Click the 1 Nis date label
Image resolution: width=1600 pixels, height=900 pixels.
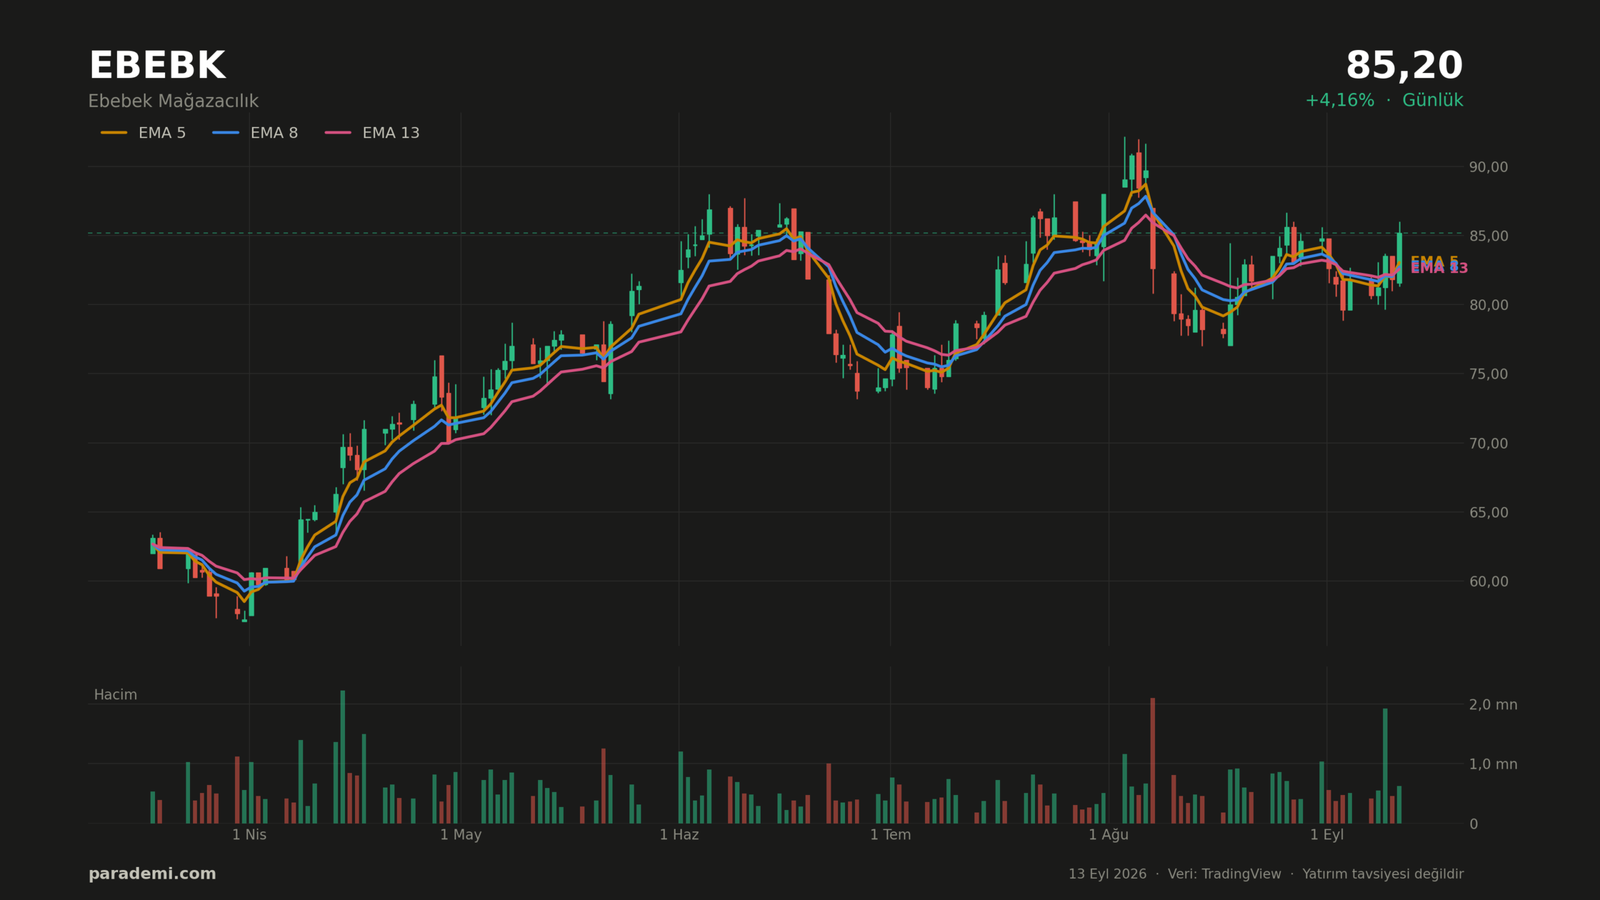coord(249,835)
